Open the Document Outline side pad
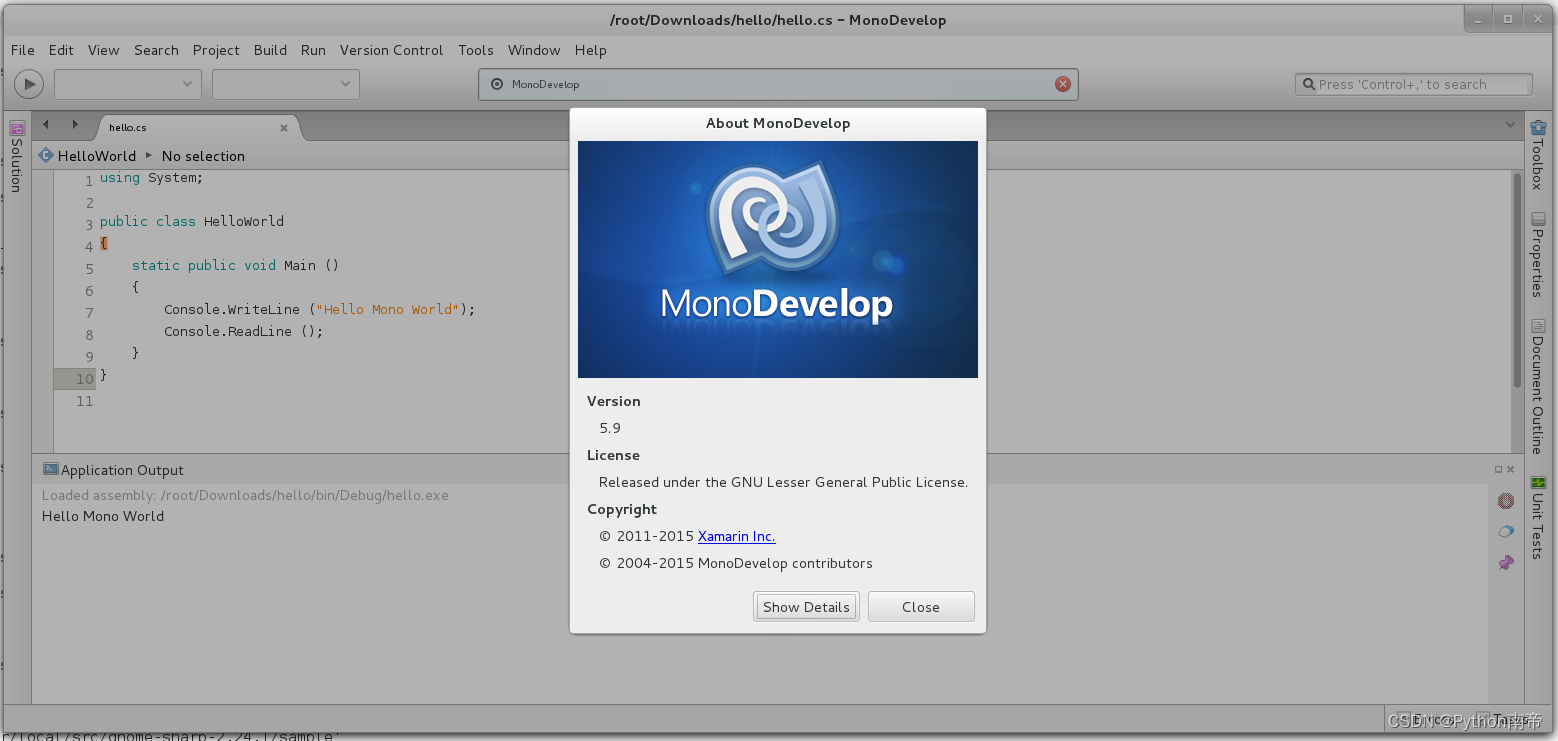The height and width of the screenshot is (741, 1558). (x=1538, y=386)
